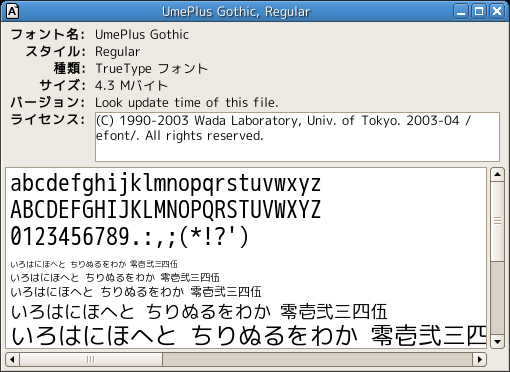The image size is (510, 372).
Task: Click the vertical scrollbar down arrow
Action: pos(497,342)
